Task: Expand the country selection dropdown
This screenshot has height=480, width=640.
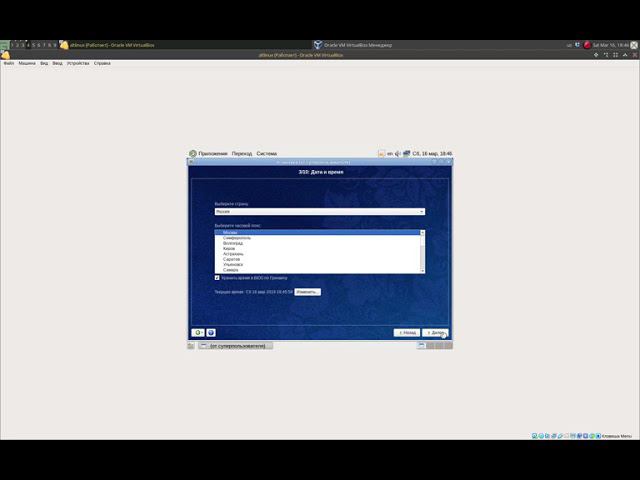Action: pyautogui.click(x=320, y=211)
